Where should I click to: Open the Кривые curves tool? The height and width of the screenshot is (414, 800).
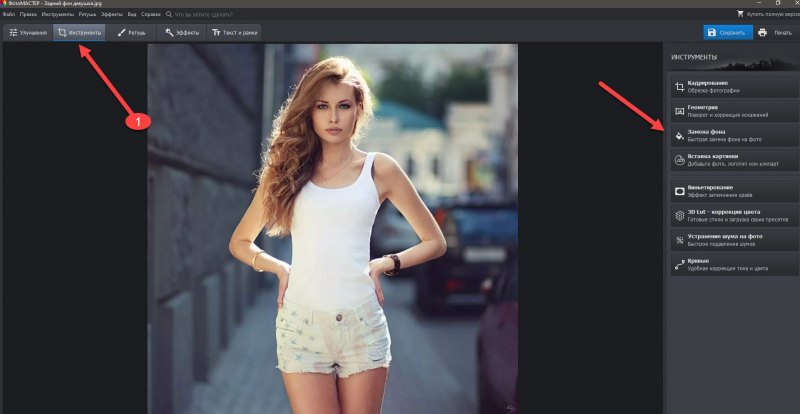tap(735, 264)
